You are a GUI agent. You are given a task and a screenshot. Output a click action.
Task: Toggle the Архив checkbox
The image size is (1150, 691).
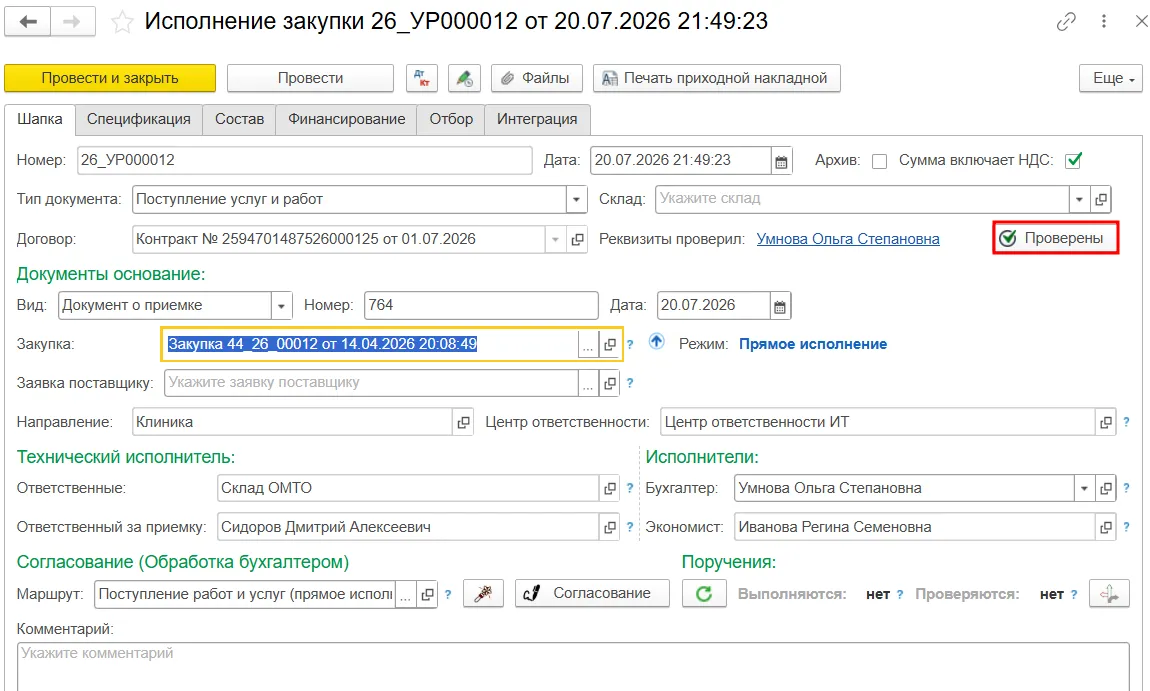point(879,161)
